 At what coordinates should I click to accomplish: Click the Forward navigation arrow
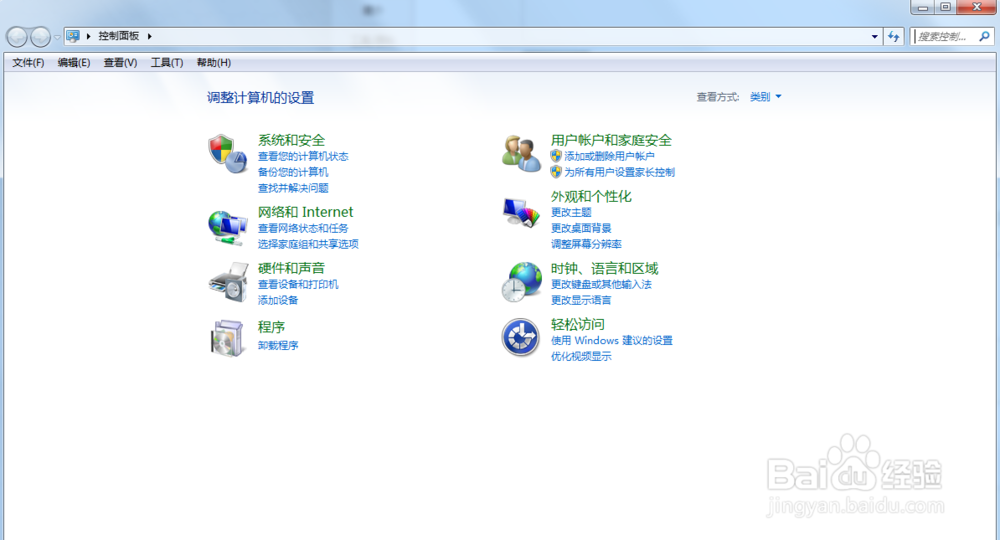pos(40,37)
